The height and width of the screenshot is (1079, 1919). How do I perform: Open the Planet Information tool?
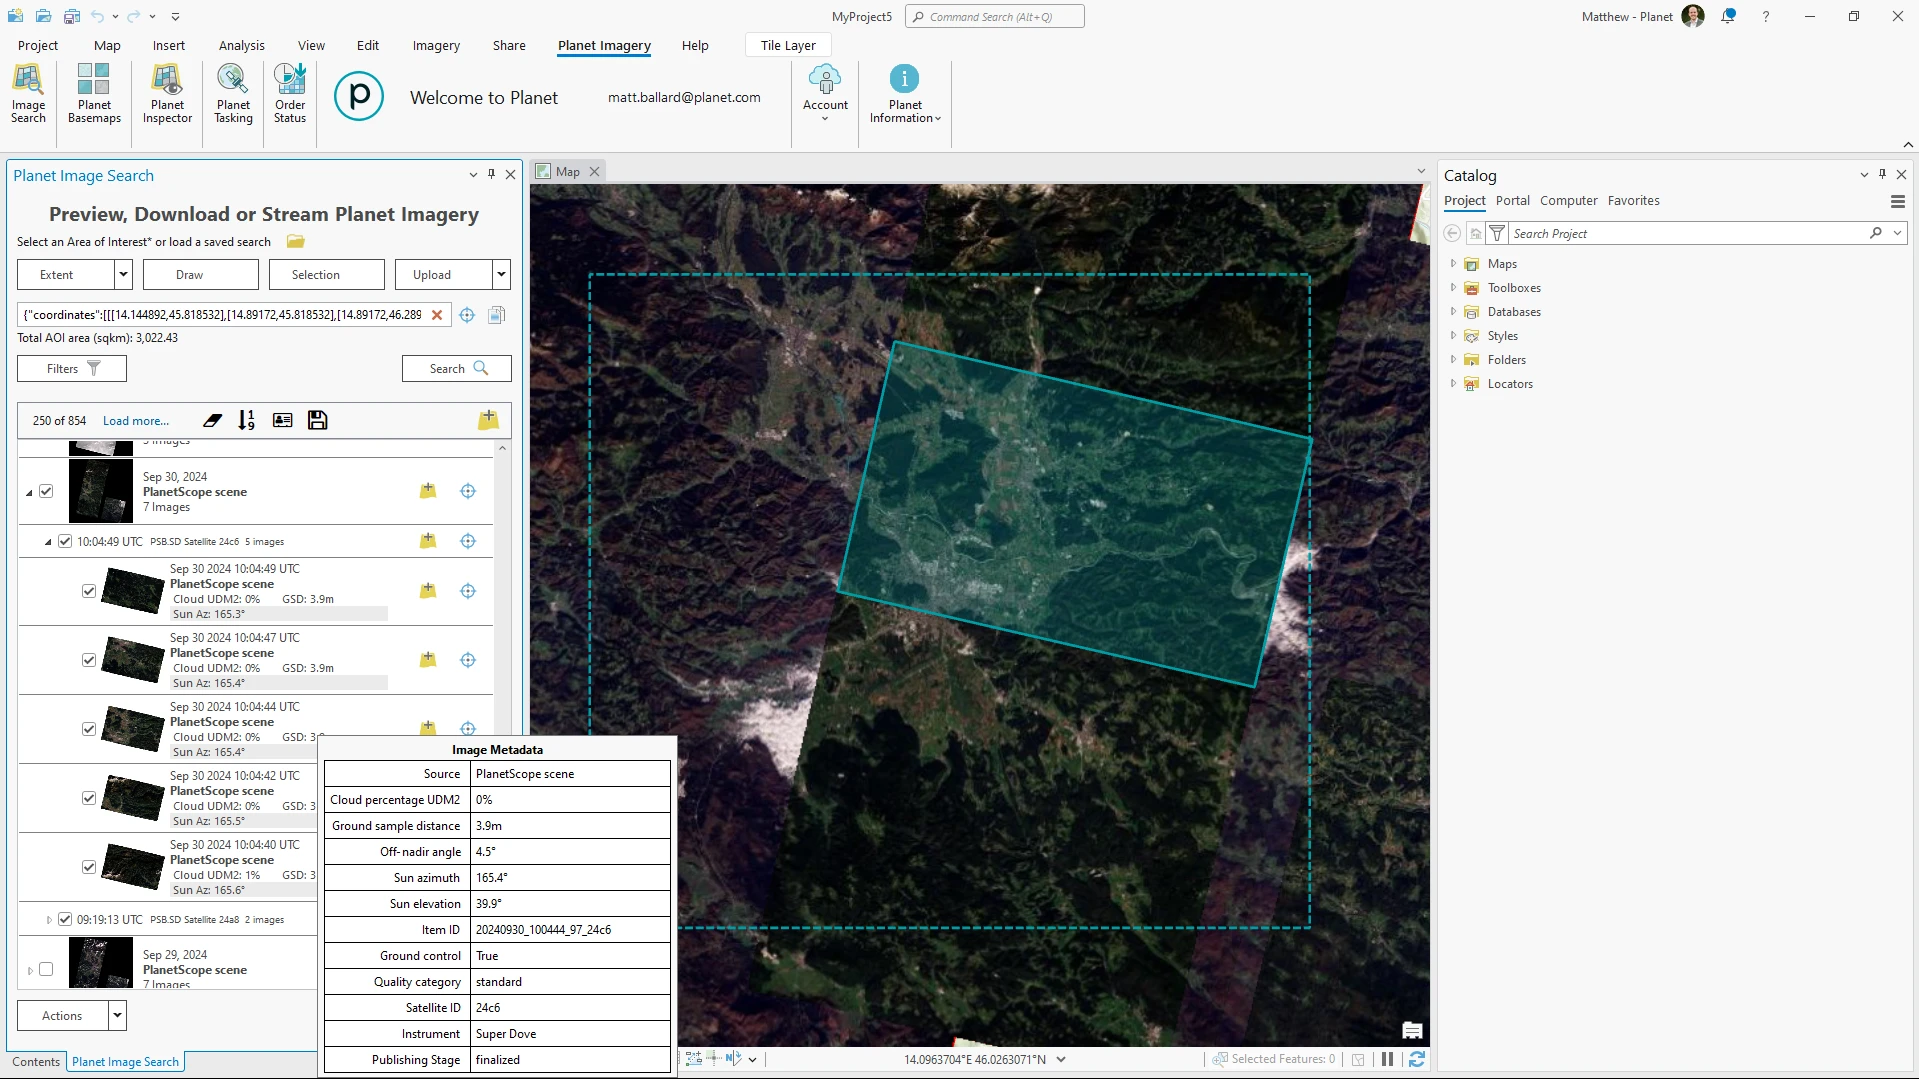(x=905, y=94)
